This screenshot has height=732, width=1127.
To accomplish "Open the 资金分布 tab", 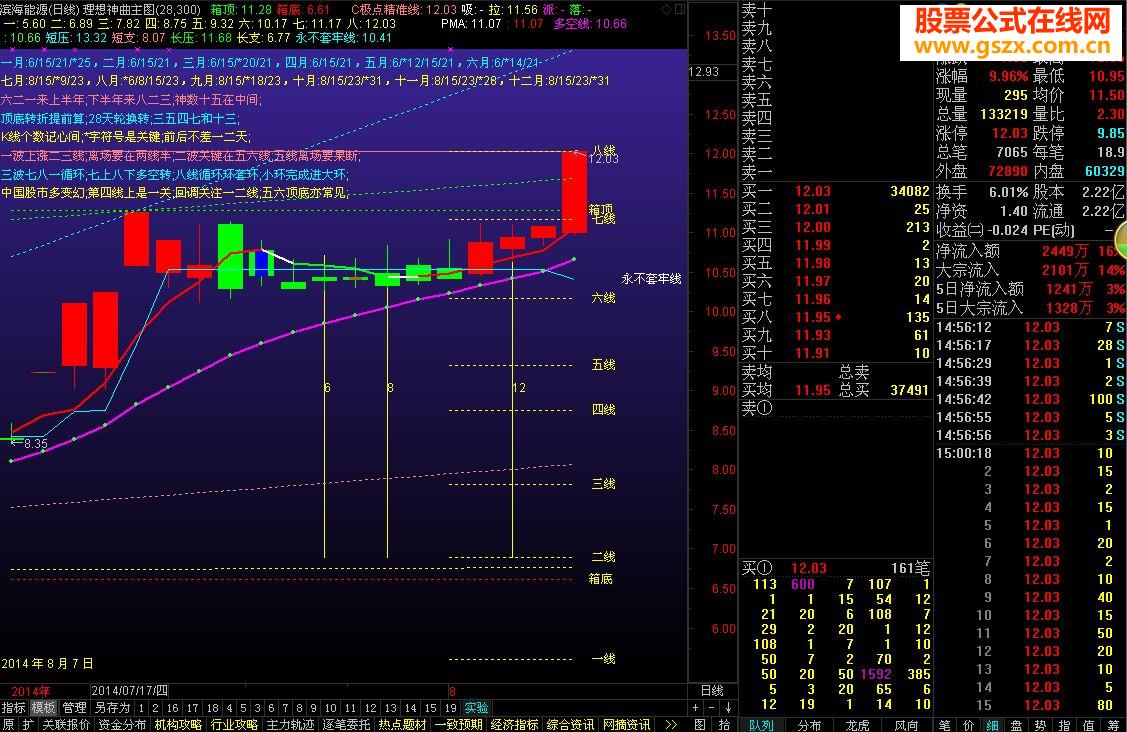I will [x=122, y=725].
